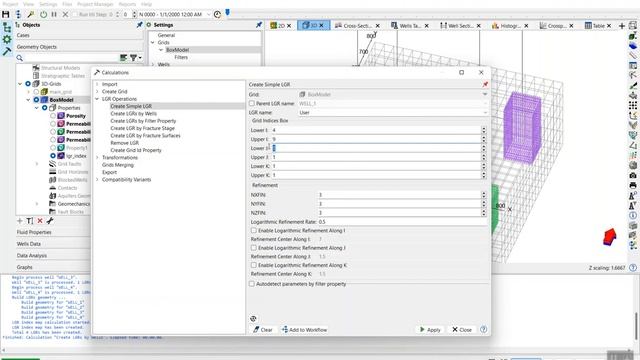
Task: Click the Lower I input field
Action: [x=376, y=130]
